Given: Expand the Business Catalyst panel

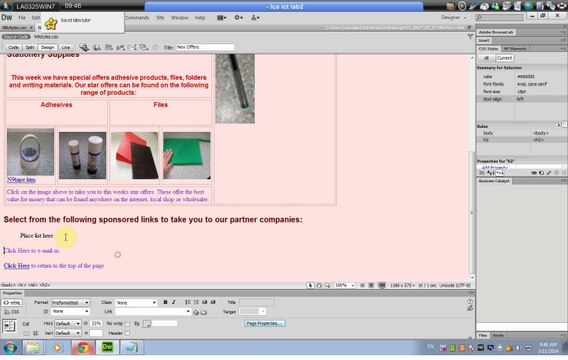Looking at the screenshot, I should (x=494, y=181).
